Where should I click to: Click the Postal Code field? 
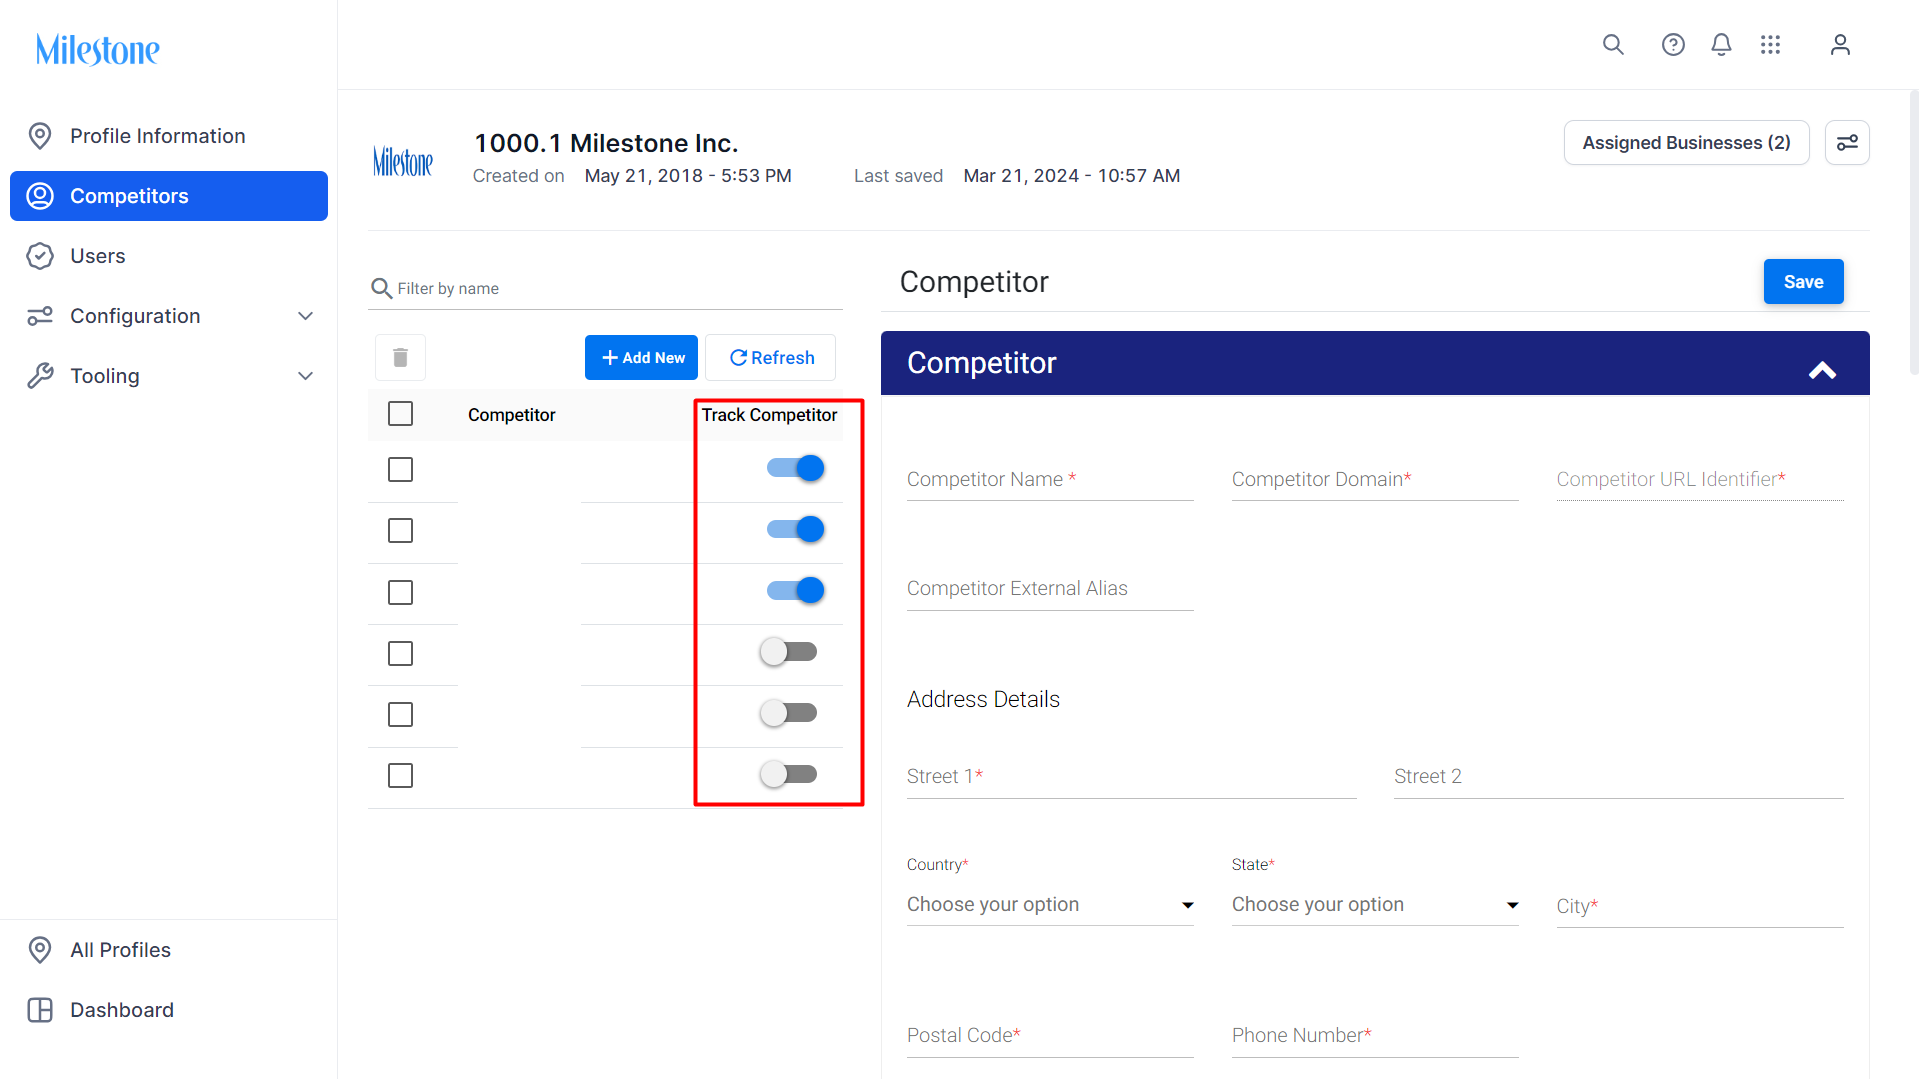click(x=1050, y=1036)
